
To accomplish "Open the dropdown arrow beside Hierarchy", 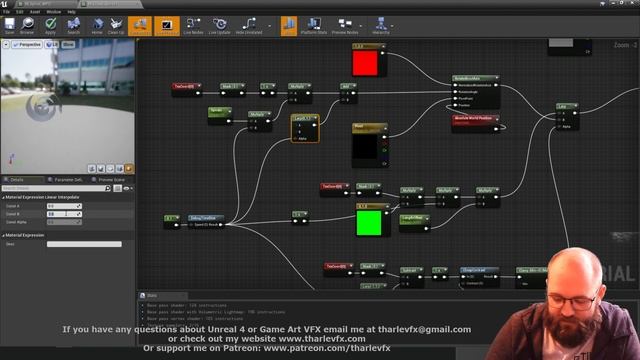I will point(392,26).
